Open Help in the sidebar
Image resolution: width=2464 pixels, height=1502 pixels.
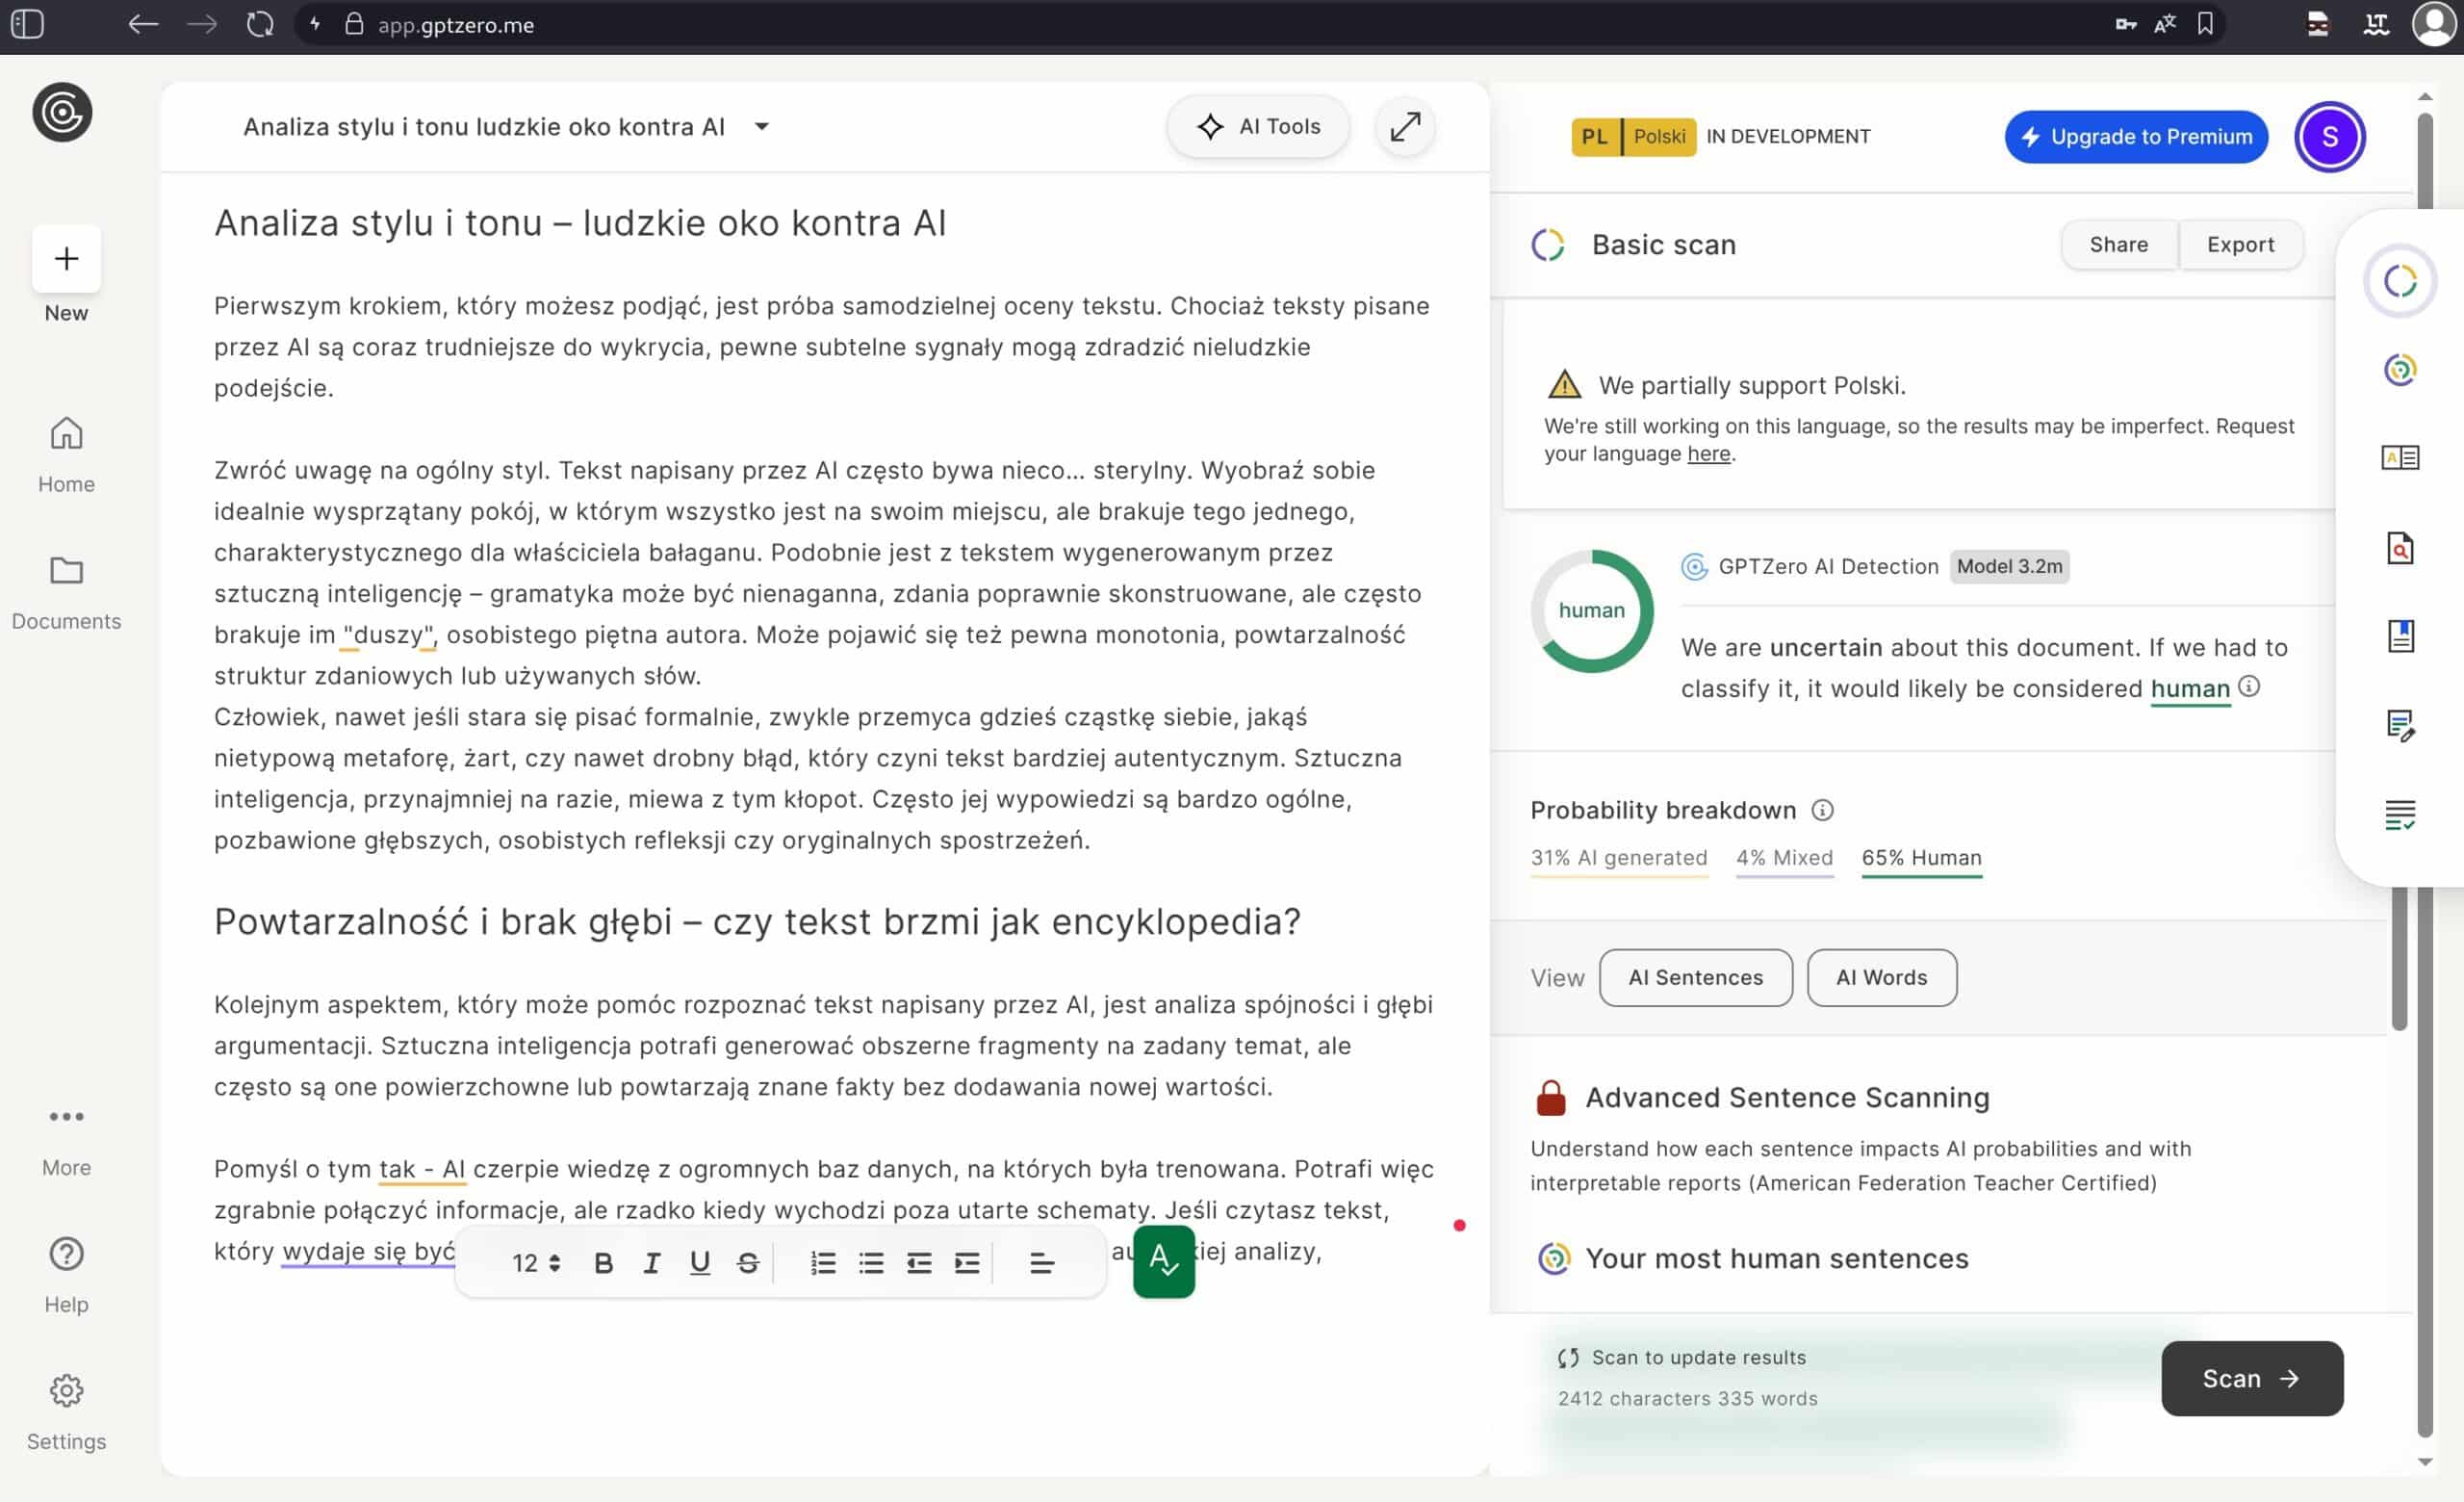pyautogui.click(x=66, y=1276)
